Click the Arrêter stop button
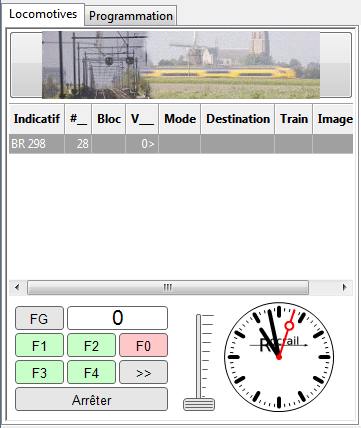The width and height of the screenshot is (361, 428). point(91,399)
